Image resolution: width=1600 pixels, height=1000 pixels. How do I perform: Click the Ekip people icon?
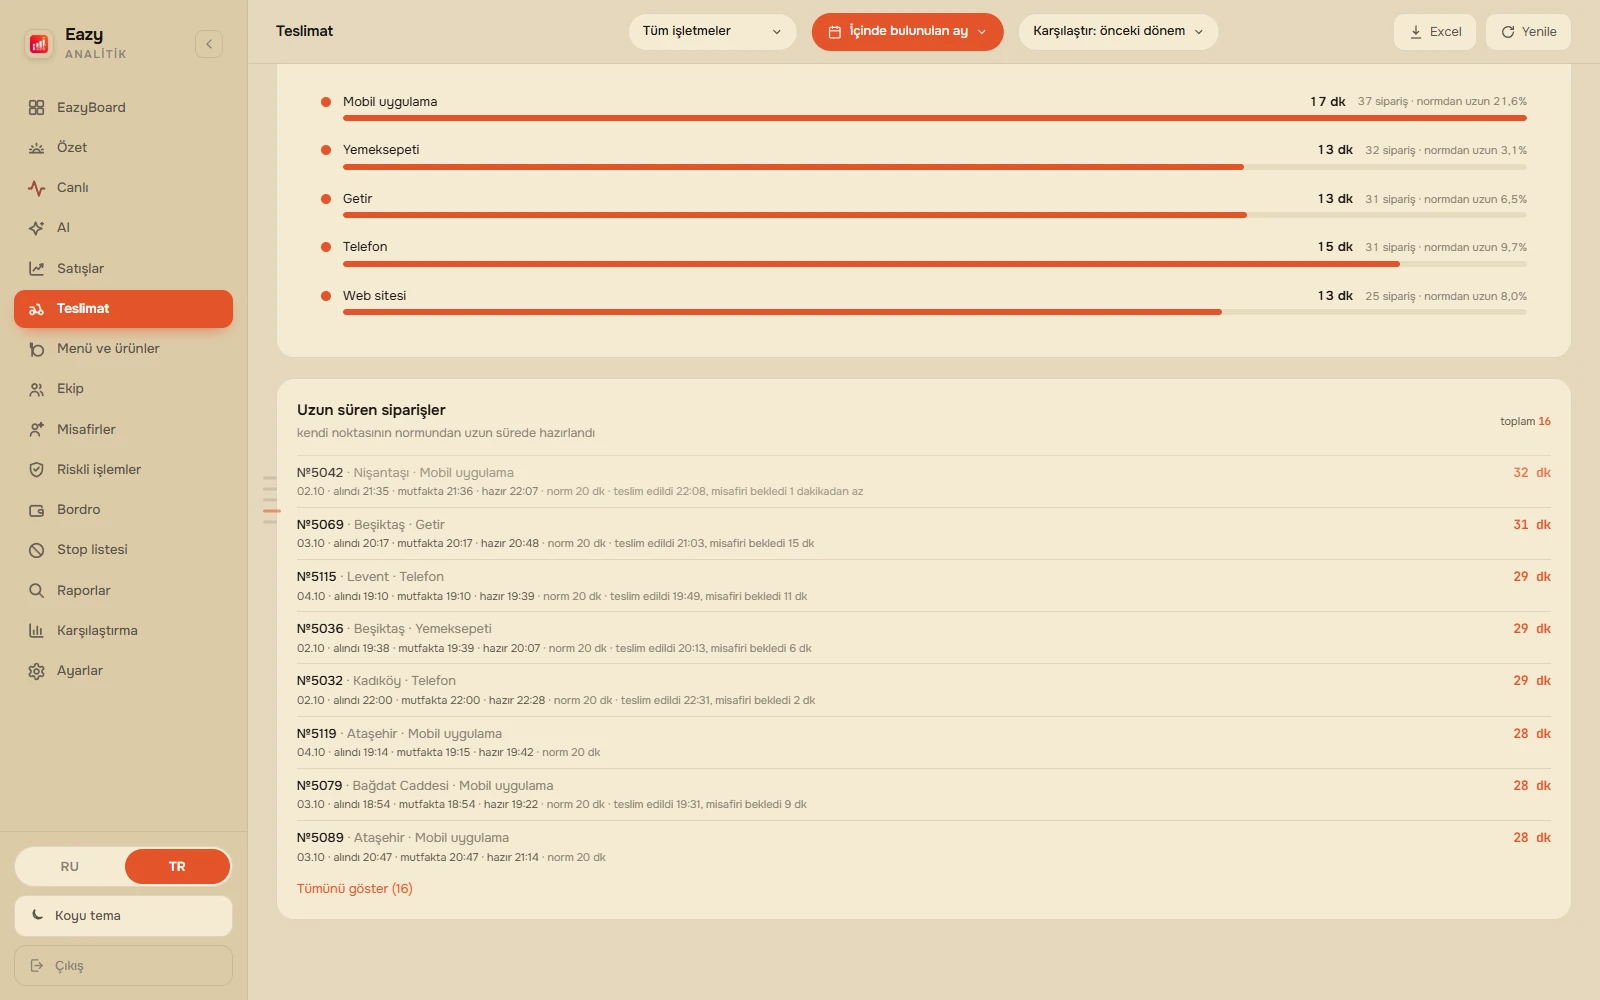pyautogui.click(x=37, y=389)
